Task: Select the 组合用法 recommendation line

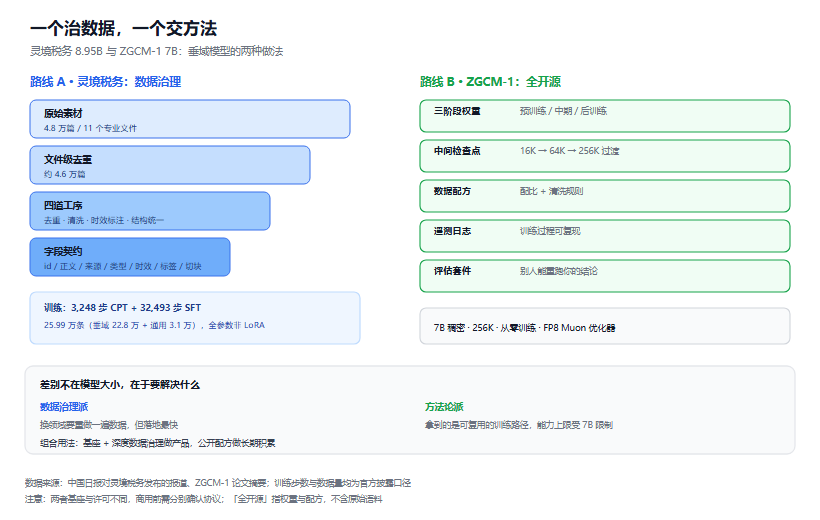Action: [x=157, y=443]
